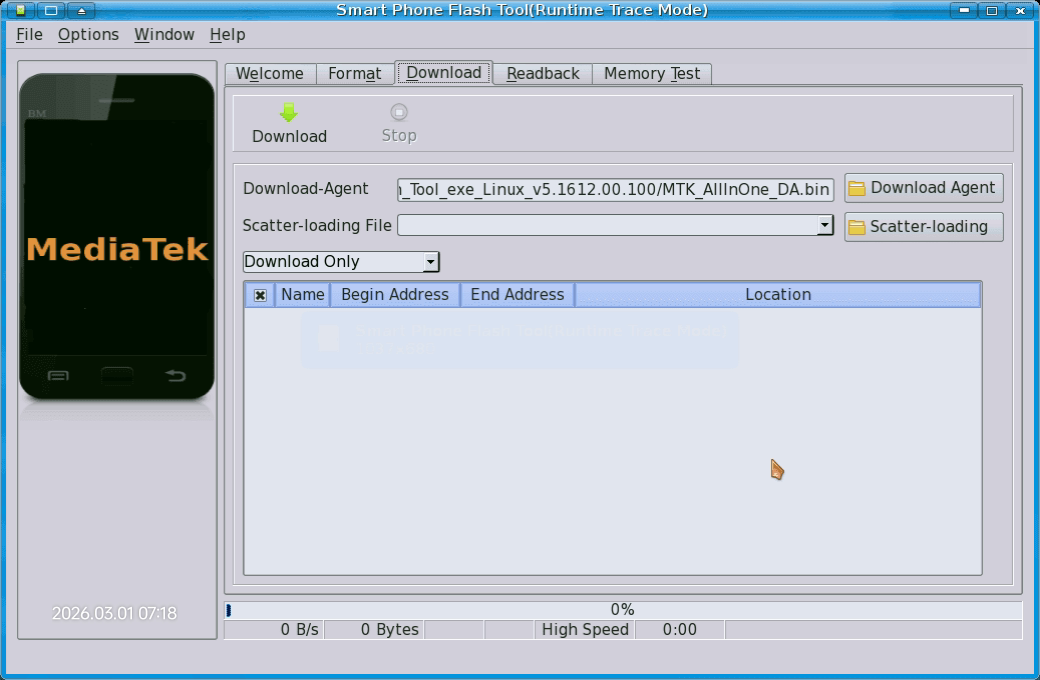
Task: Open the File menu
Action: (29, 34)
